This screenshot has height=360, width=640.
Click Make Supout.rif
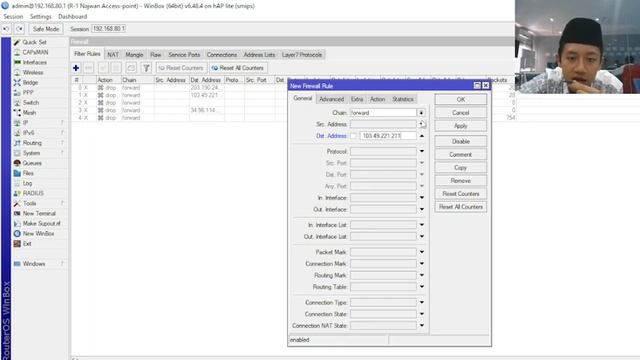[x=41, y=223]
